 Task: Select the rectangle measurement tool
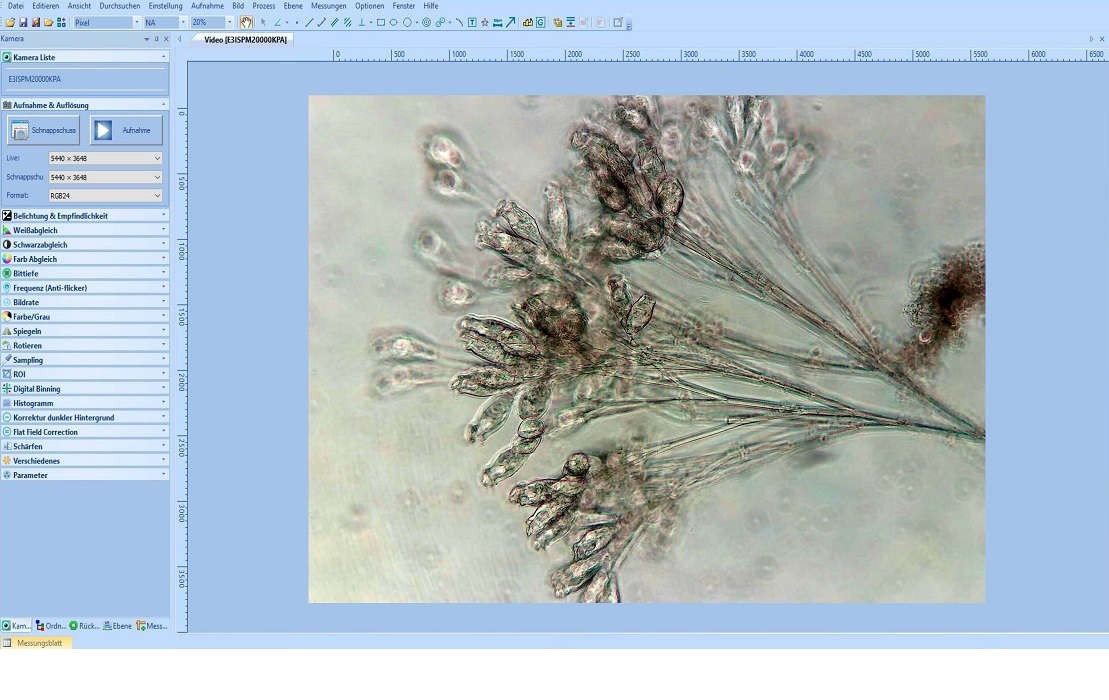point(380,22)
